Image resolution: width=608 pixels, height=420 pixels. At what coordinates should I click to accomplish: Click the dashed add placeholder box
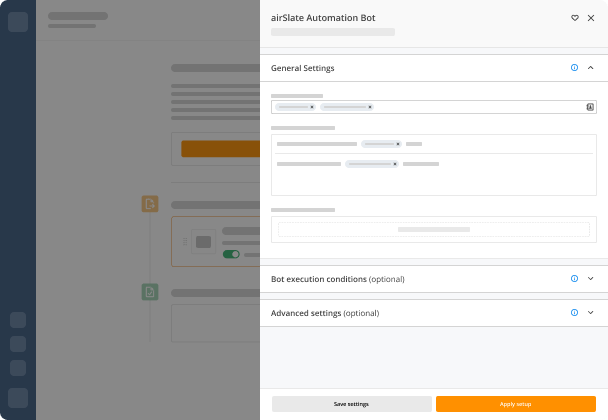click(434, 230)
